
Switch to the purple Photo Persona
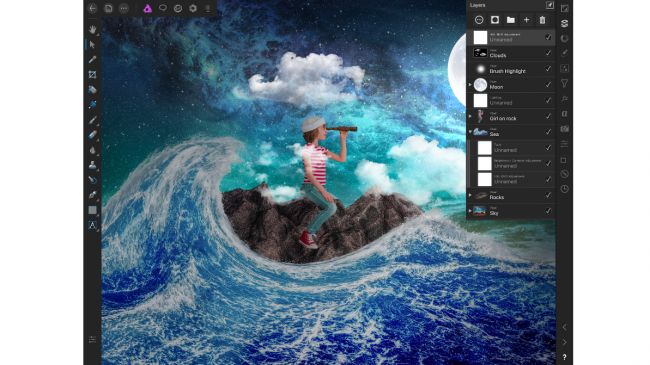click(x=148, y=8)
